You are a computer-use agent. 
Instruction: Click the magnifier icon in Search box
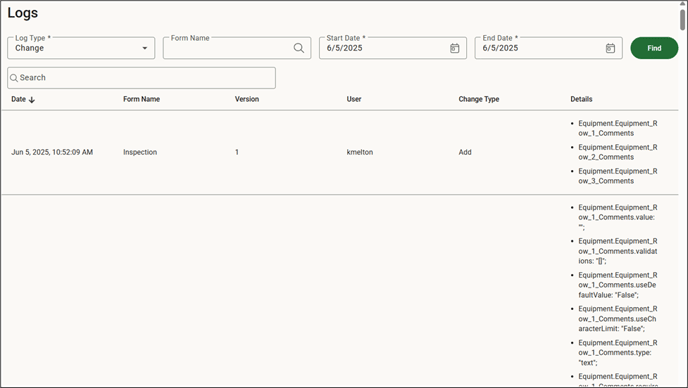(14, 78)
